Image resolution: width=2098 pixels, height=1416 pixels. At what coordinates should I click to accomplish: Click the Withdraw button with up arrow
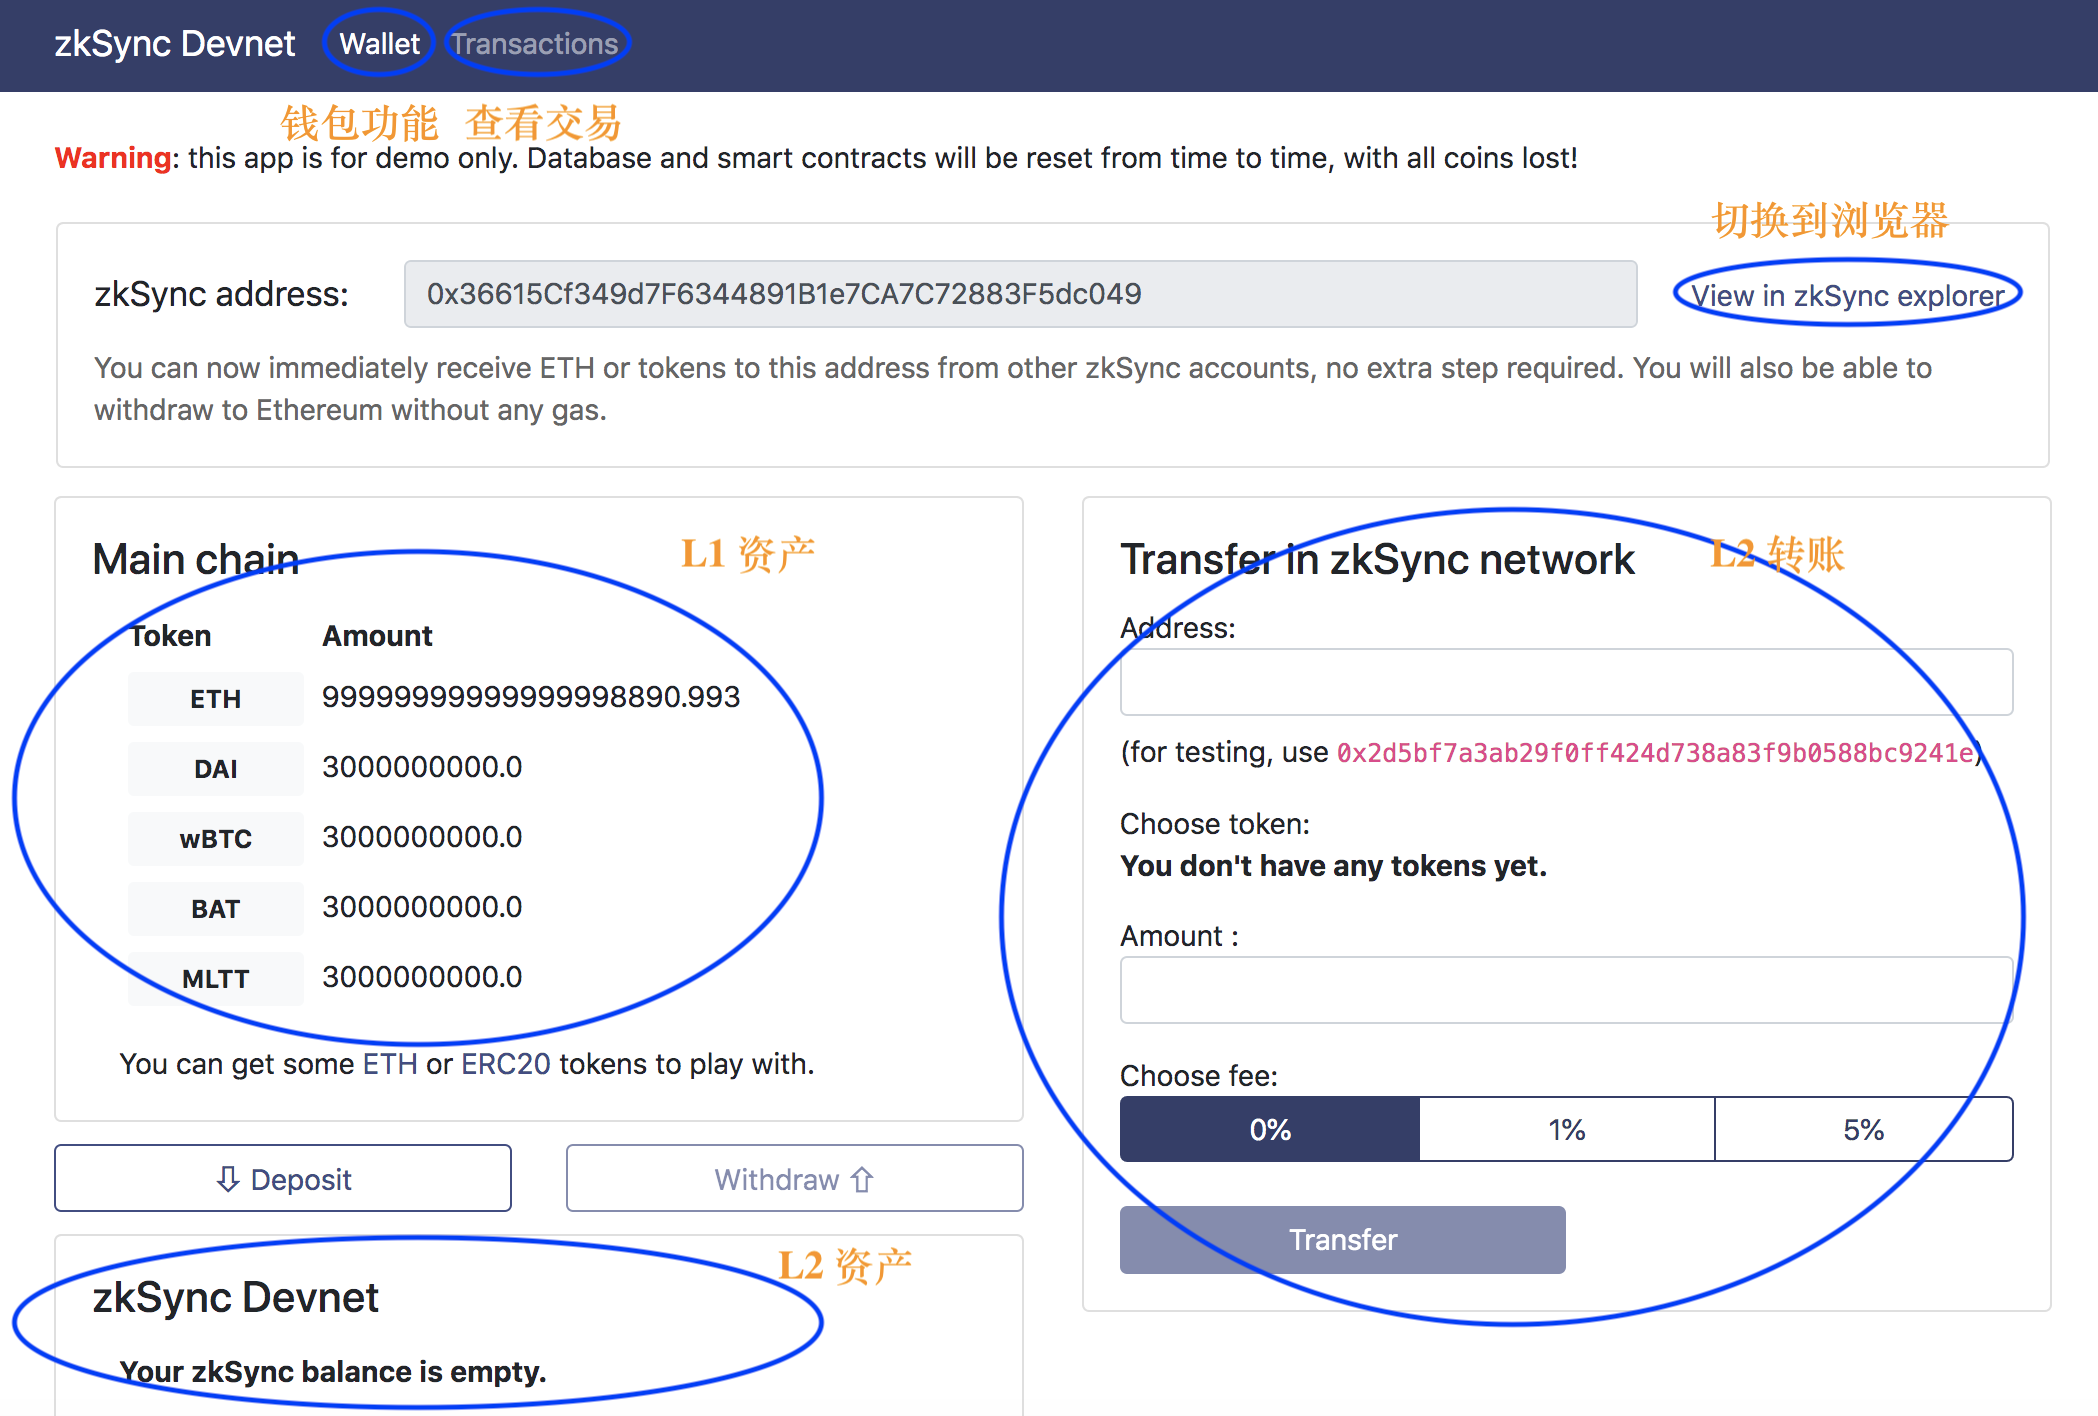pos(794,1179)
